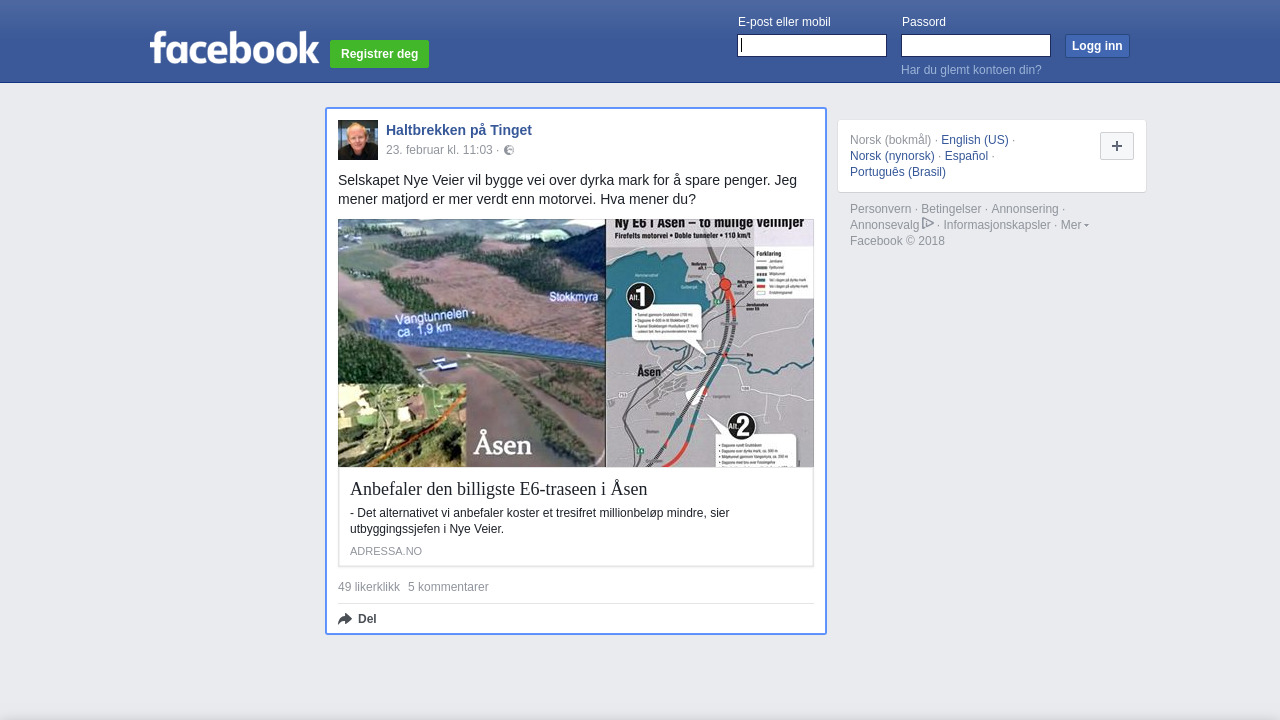Viewport: 1280px width, 720px height.
Task: Click the Registrer deg button
Action: click(x=380, y=54)
